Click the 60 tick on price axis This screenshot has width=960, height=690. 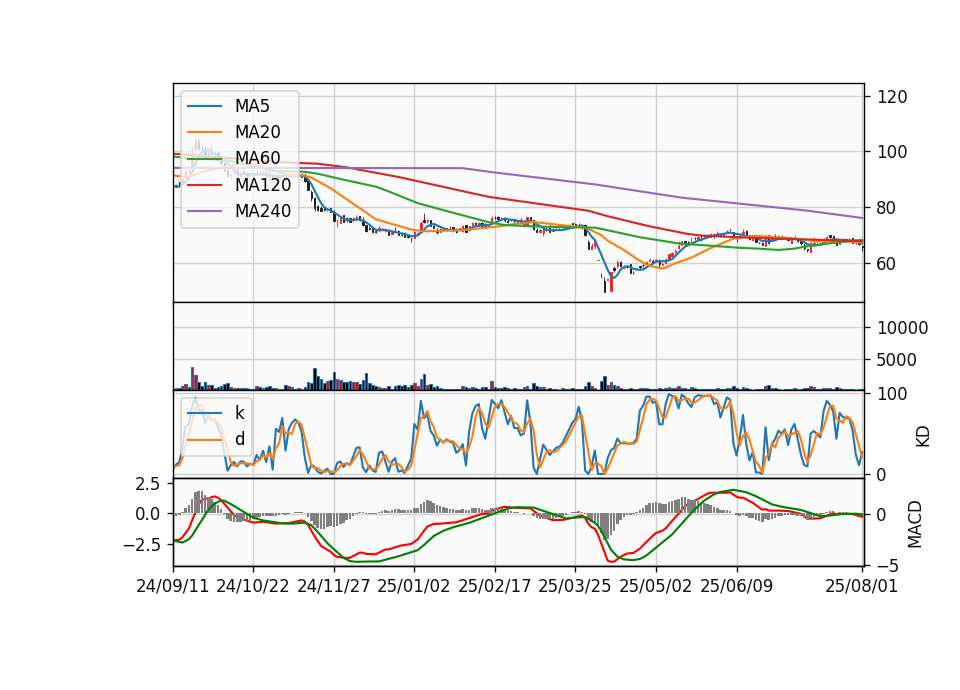pyautogui.click(x=887, y=264)
